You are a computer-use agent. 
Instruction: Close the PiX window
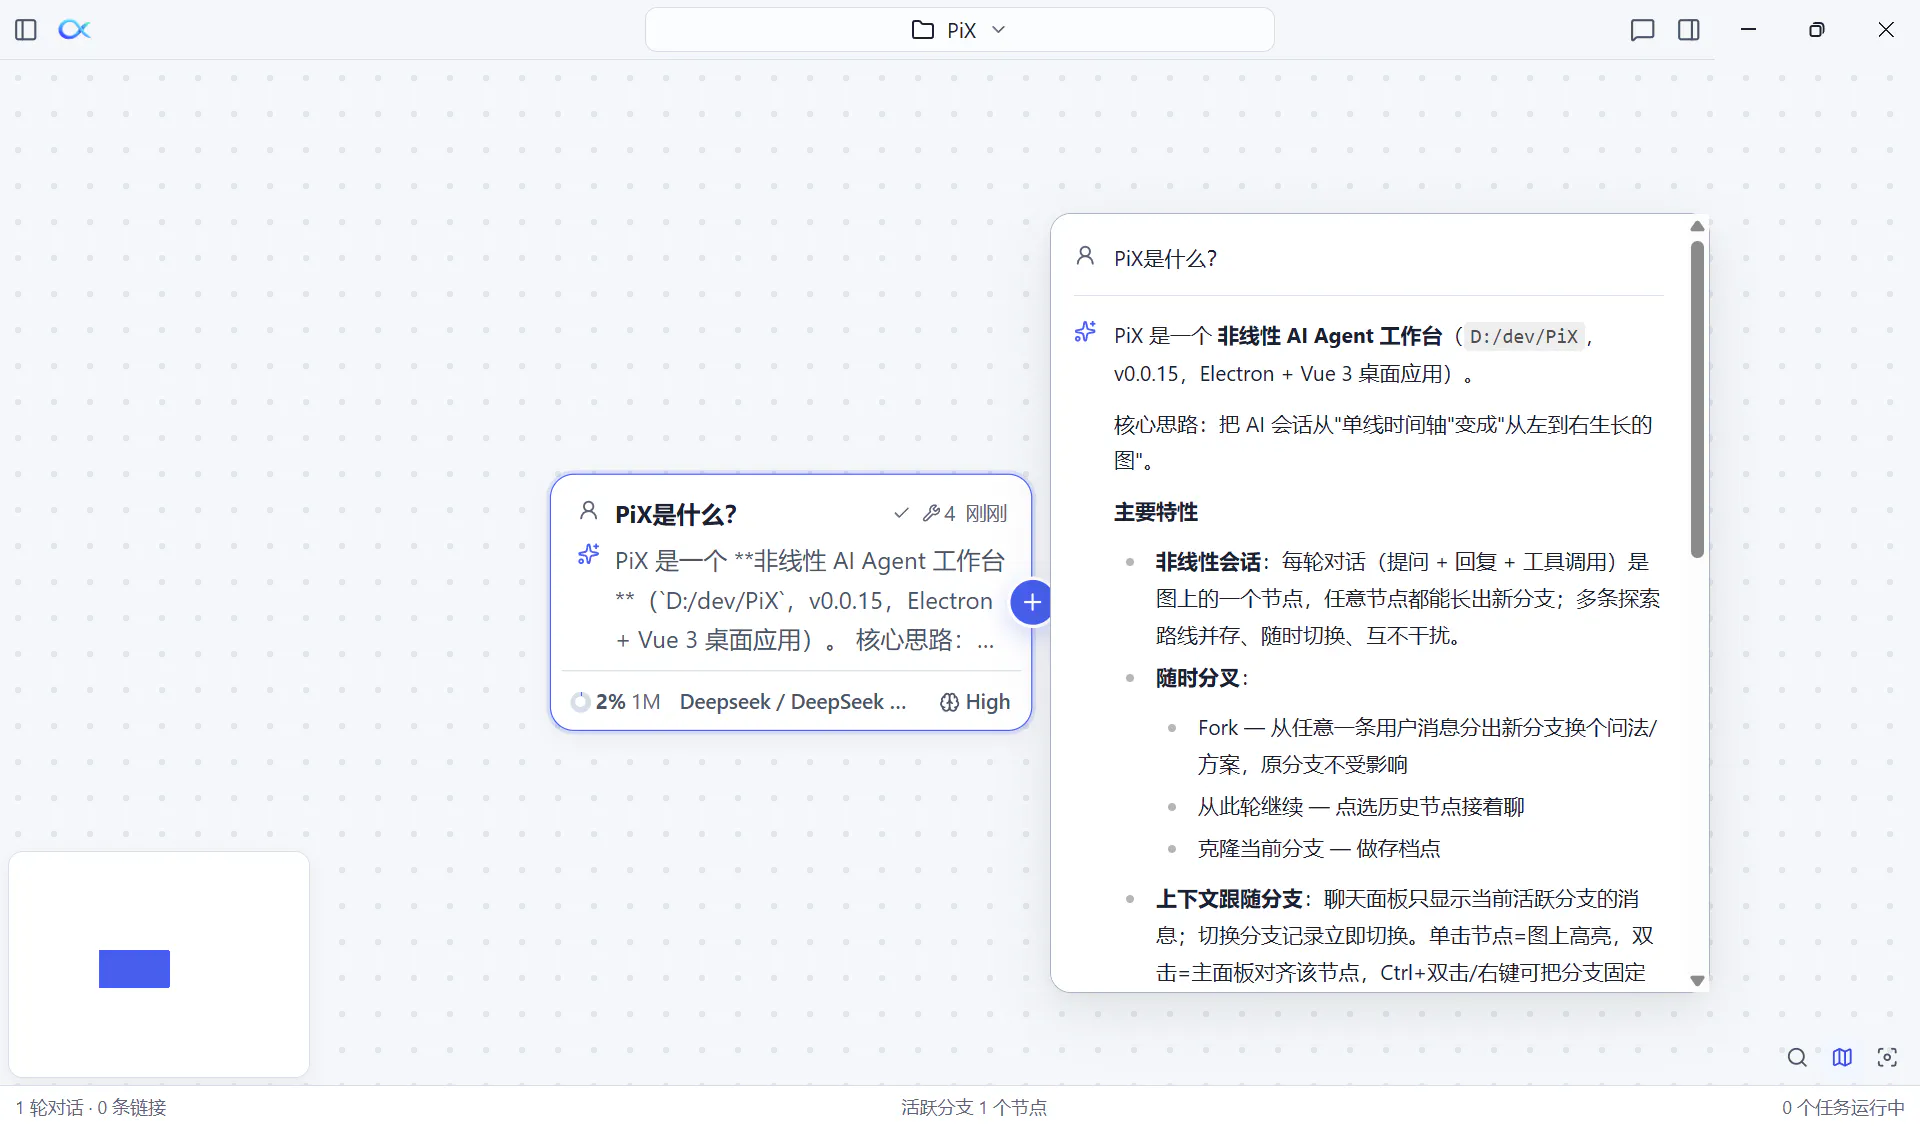[1886, 30]
